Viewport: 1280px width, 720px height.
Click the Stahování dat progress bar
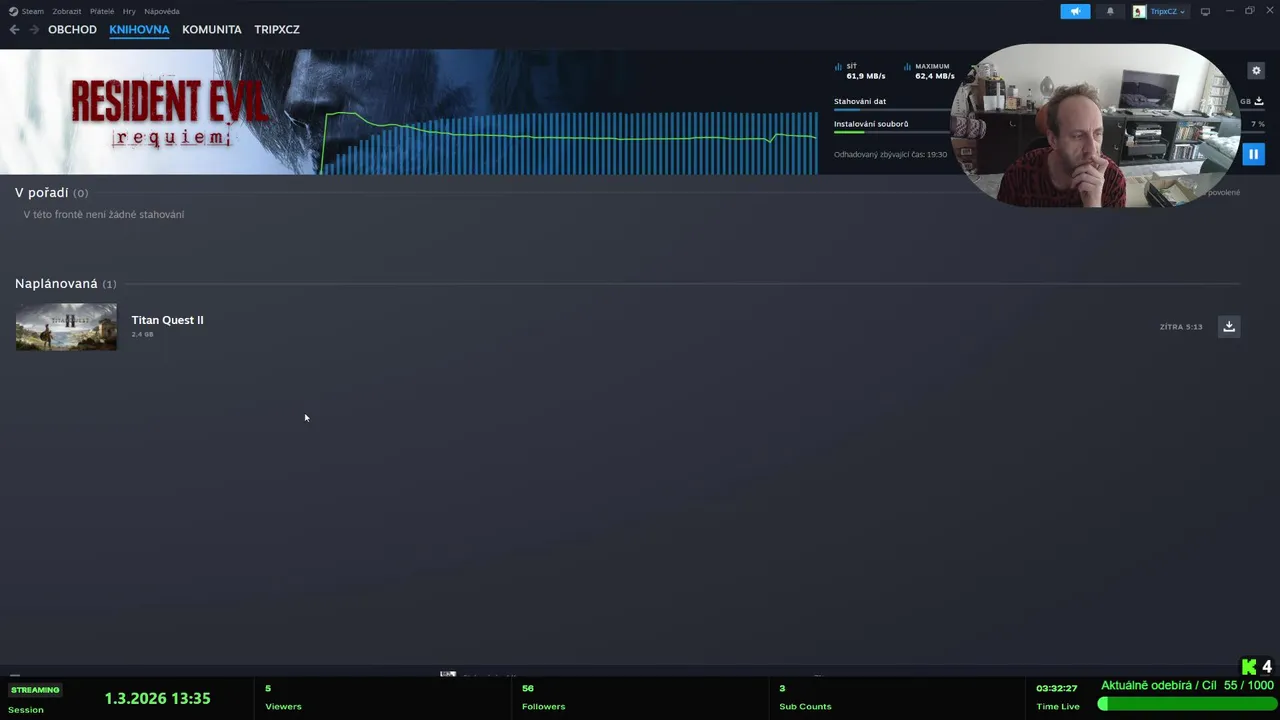click(890, 109)
